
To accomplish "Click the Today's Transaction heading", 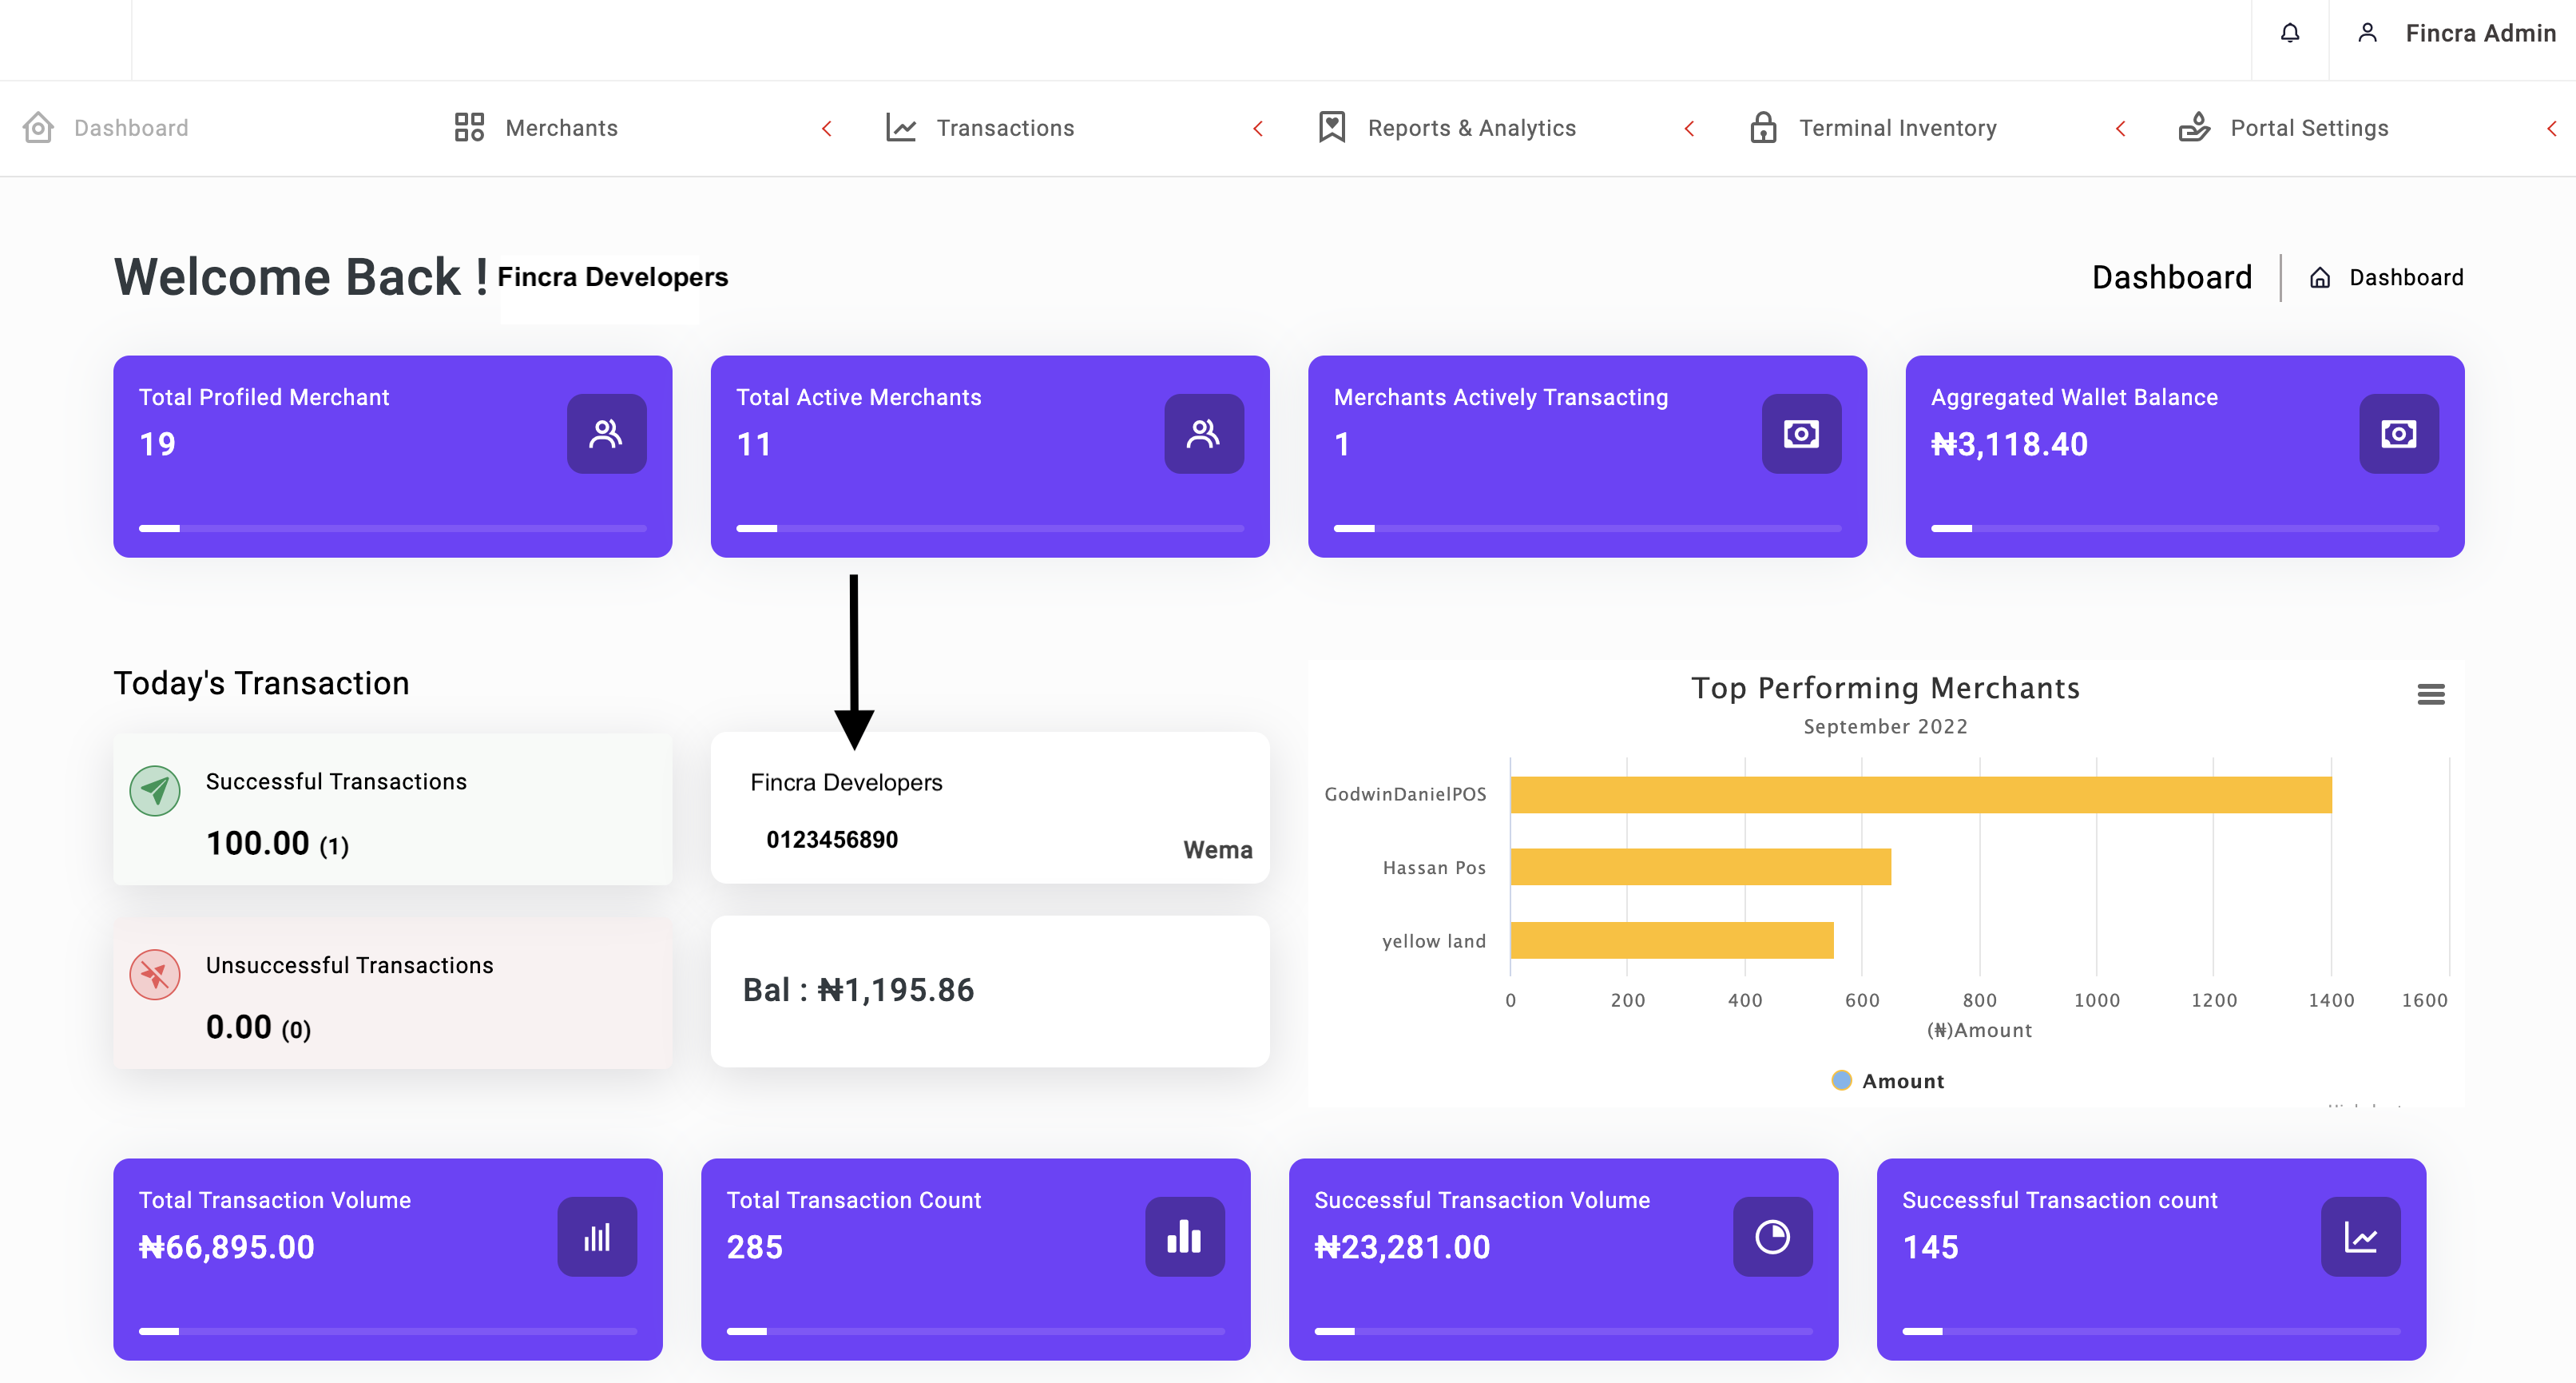I will (261, 683).
